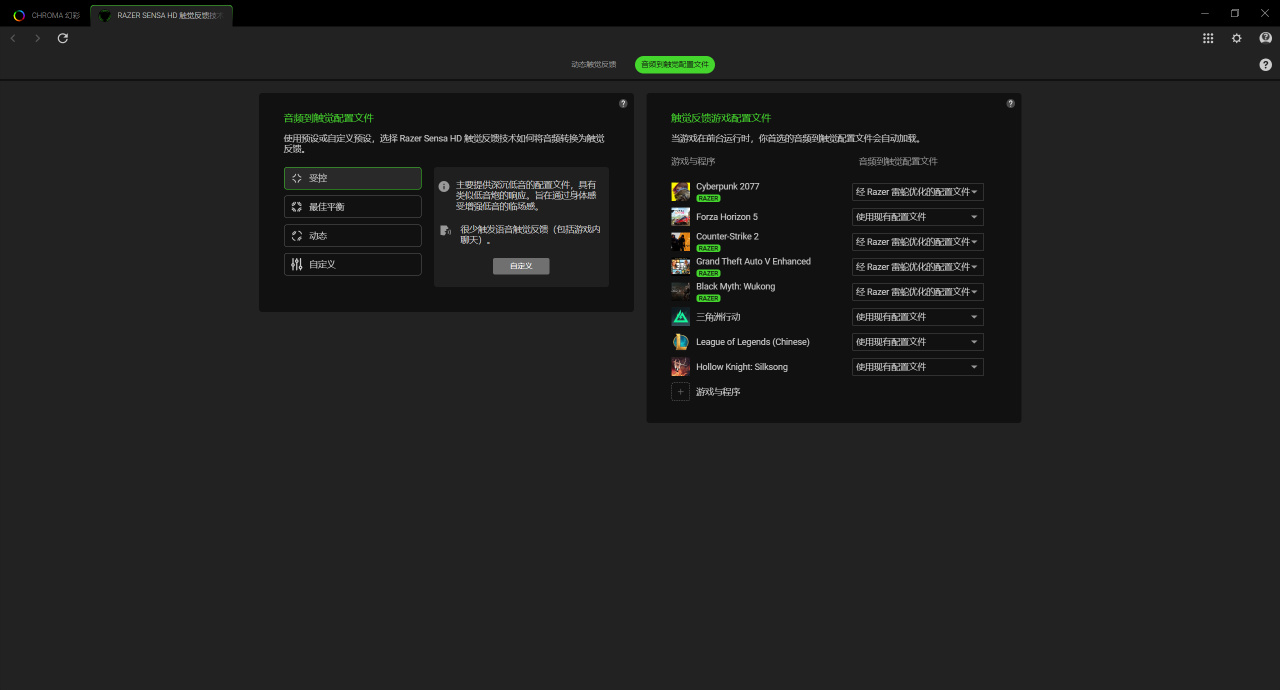
Task: Click the Grand Theft Auto V Enhanced text
Action: 753,262
